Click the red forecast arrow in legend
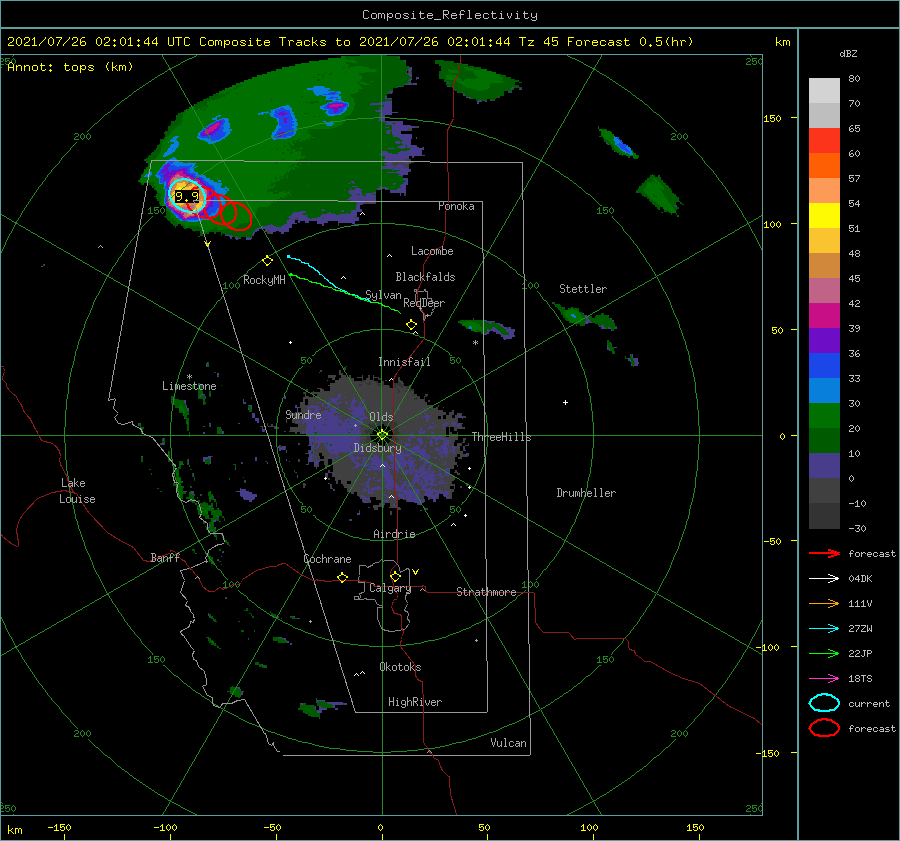900x841 pixels. 824,553
